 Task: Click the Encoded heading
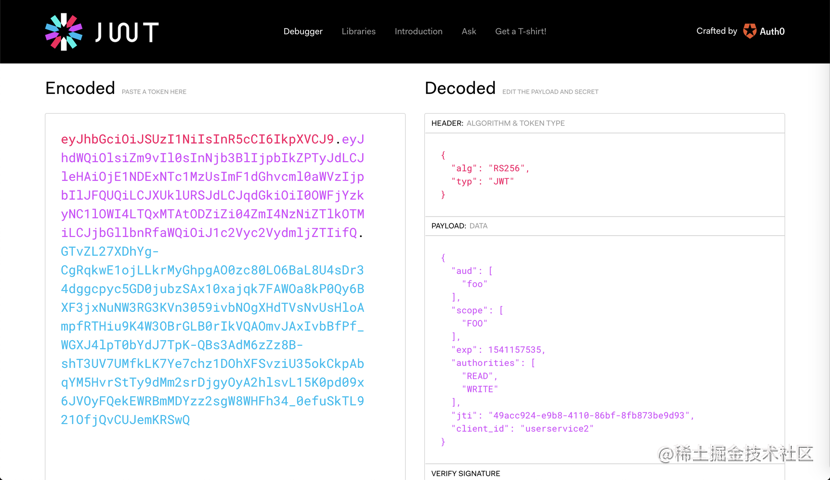80,88
